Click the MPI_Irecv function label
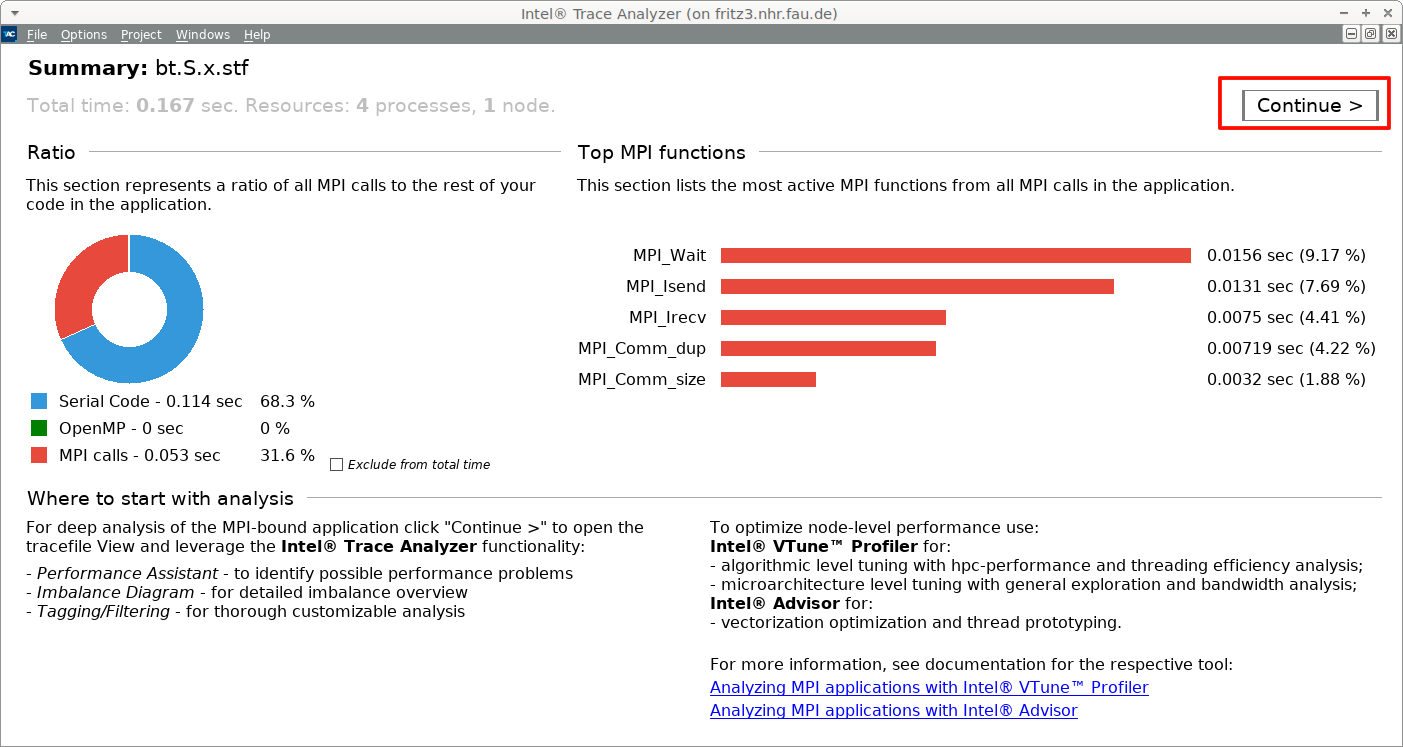The width and height of the screenshot is (1403, 747). (667, 317)
